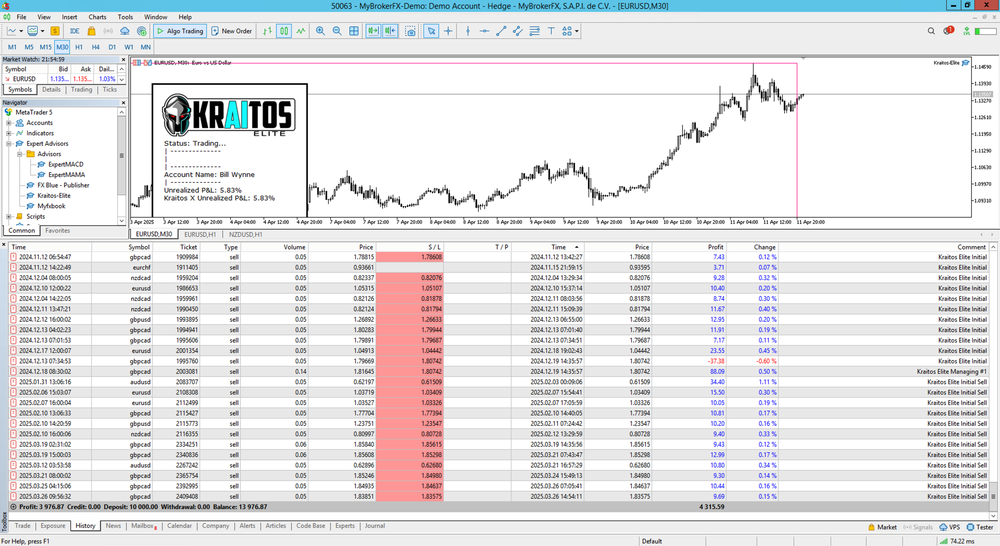Collapse Advisors folder in Navigator
This screenshot has height=546, width=1000.
tap(20, 154)
